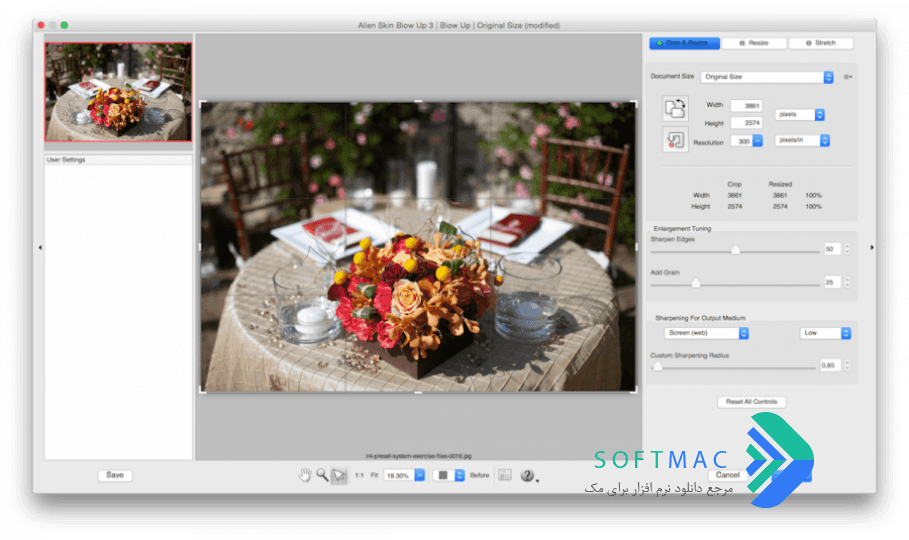The image size is (909, 540).
Task: Click Reset All Controls button
Action: [751, 402]
